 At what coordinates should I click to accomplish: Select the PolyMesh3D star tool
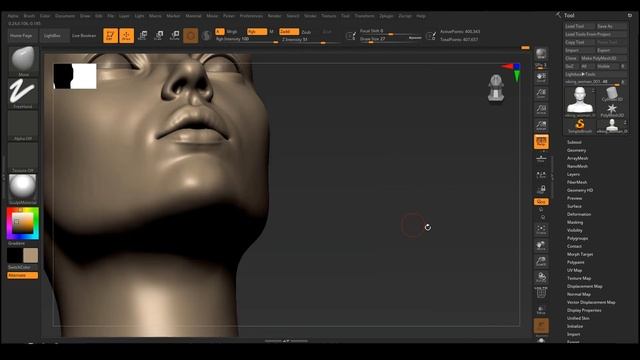coord(612,110)
